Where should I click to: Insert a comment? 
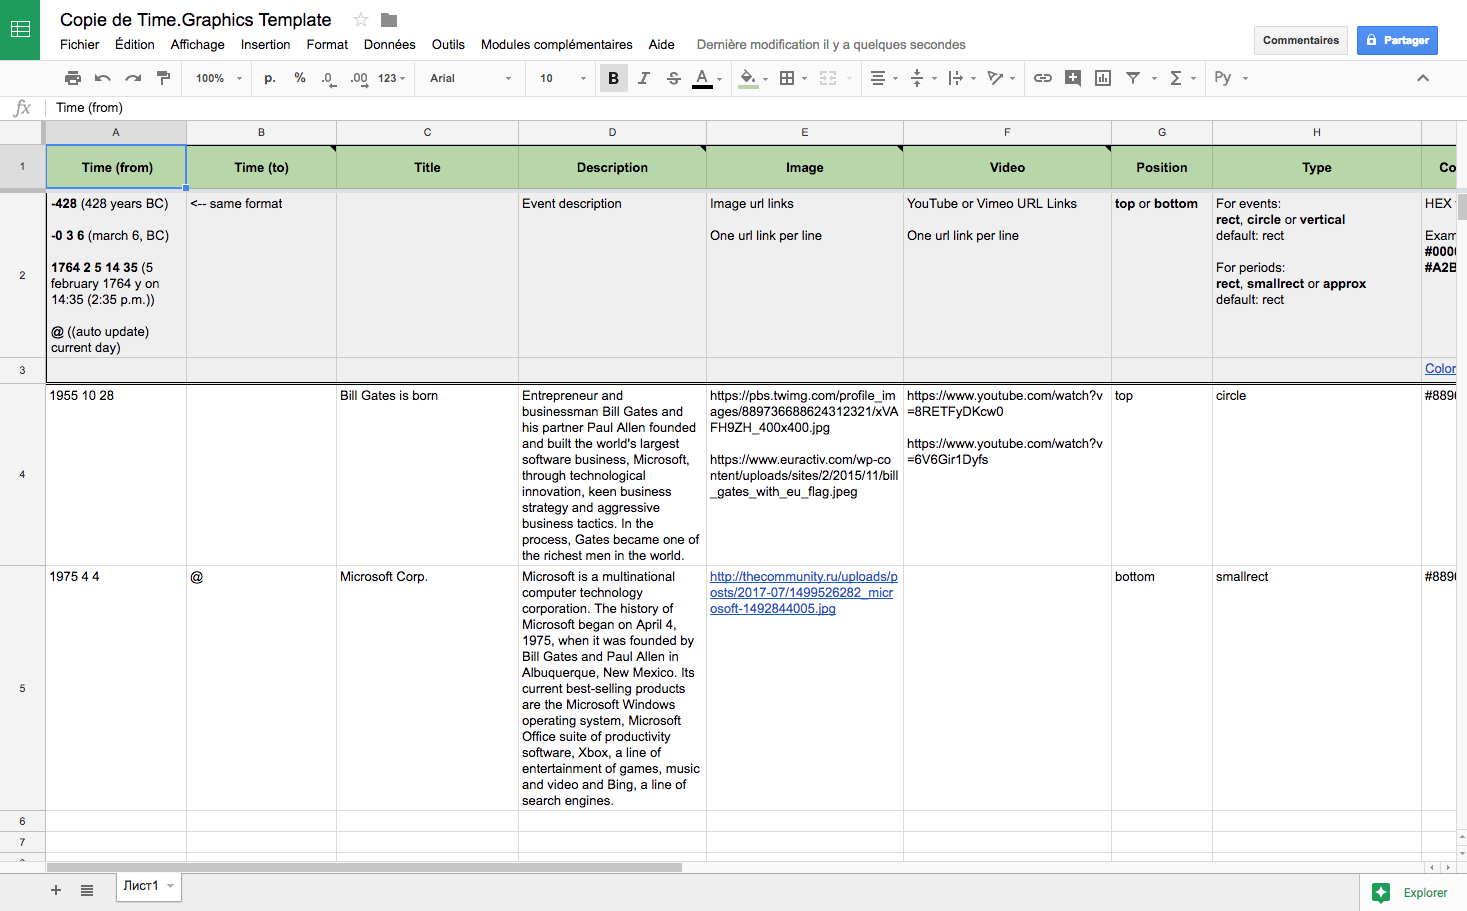coord(1072,78)
